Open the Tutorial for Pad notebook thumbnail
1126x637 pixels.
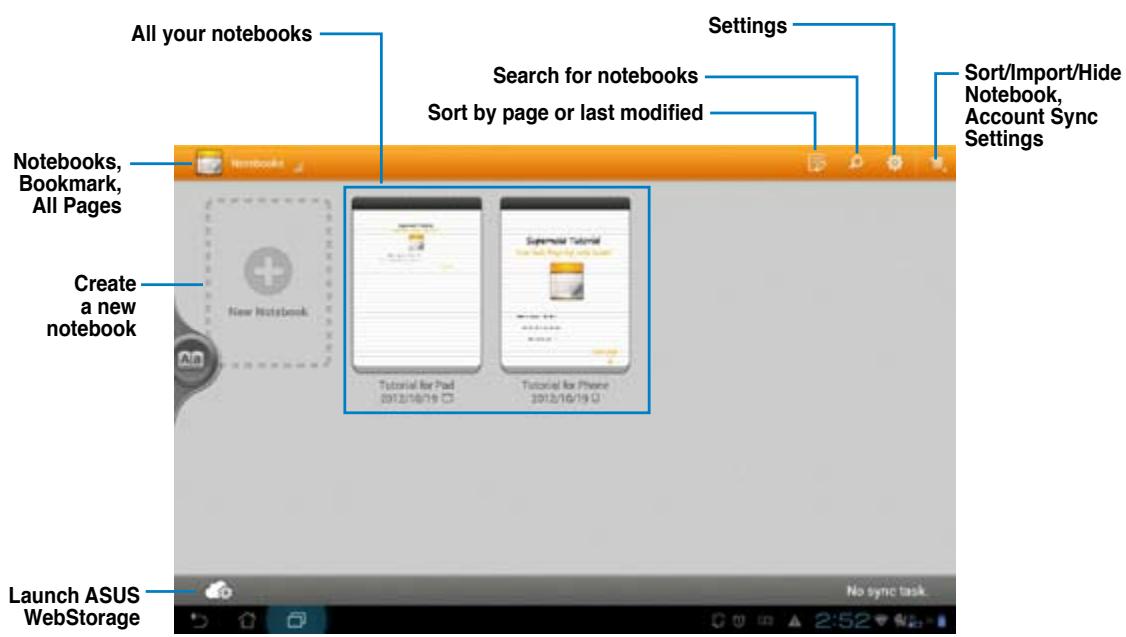click(x=417, y=286)
